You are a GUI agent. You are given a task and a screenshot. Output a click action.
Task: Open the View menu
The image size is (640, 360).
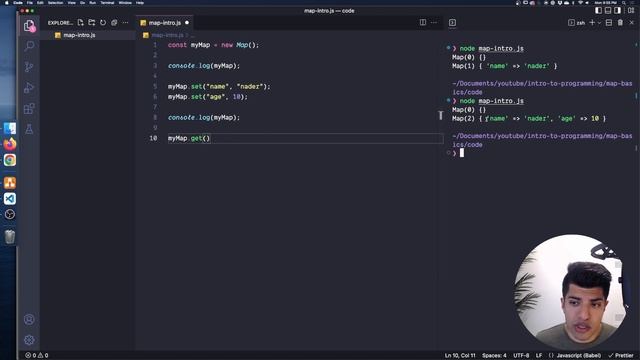click(x=71, y=2)
